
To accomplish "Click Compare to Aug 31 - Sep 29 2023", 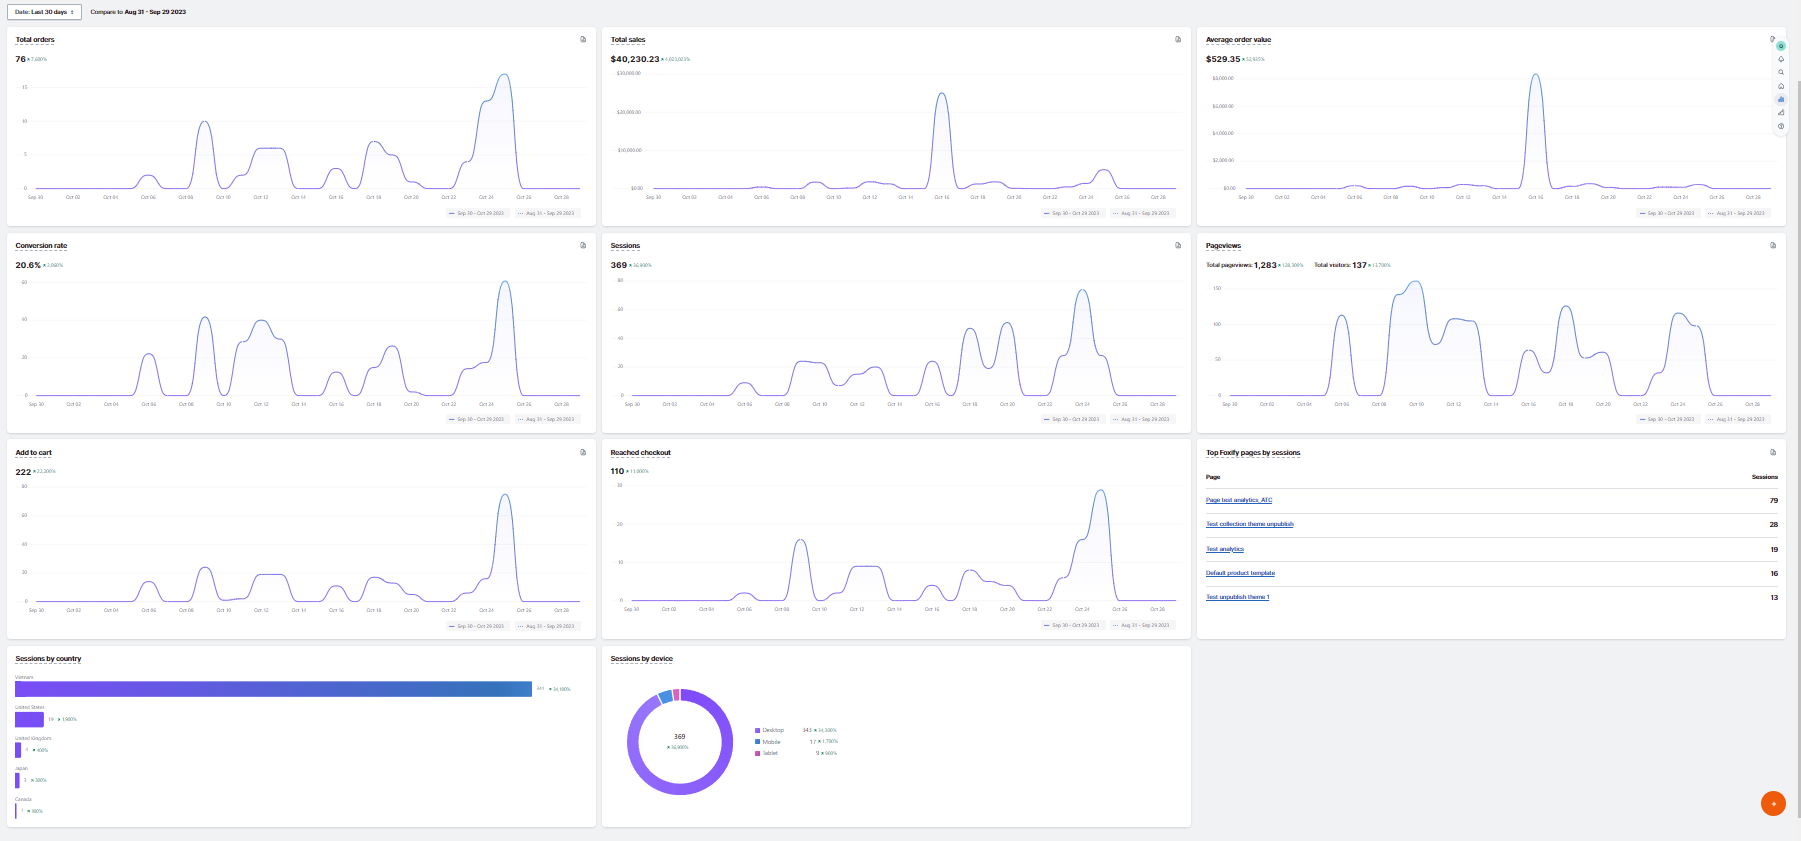I will tap(138, 12).
